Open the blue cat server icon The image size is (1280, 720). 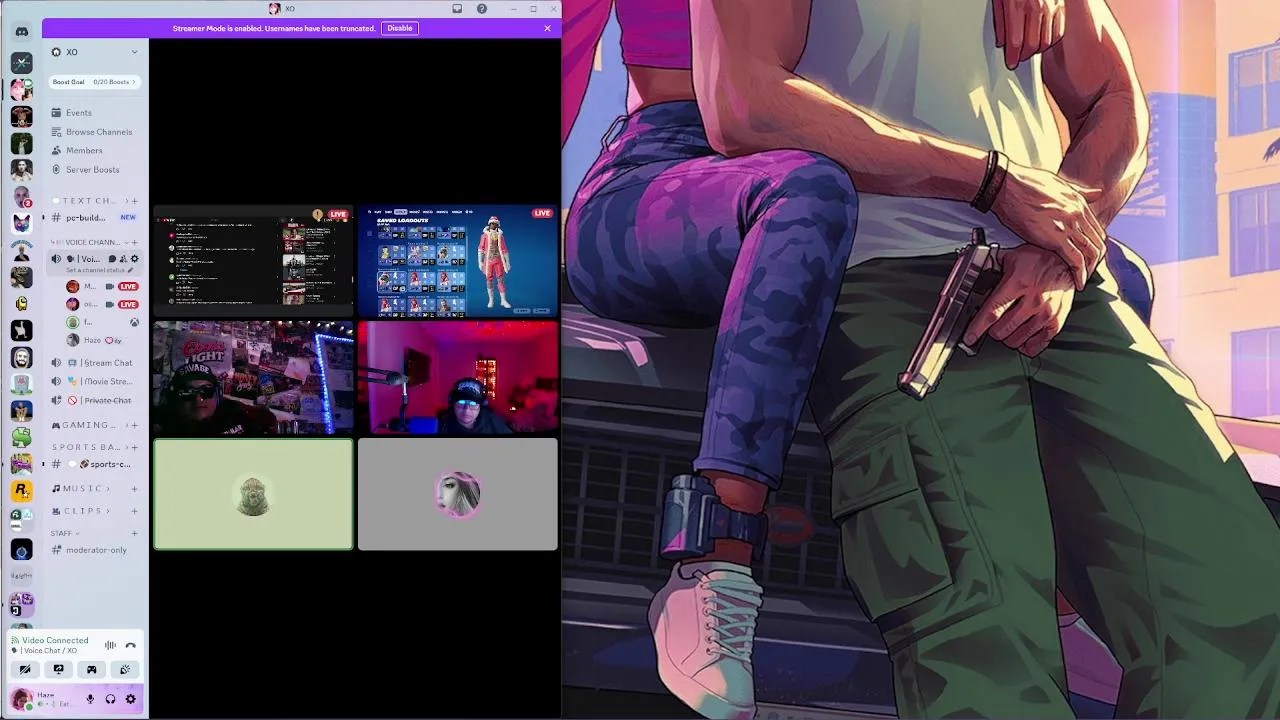(21, 222)
